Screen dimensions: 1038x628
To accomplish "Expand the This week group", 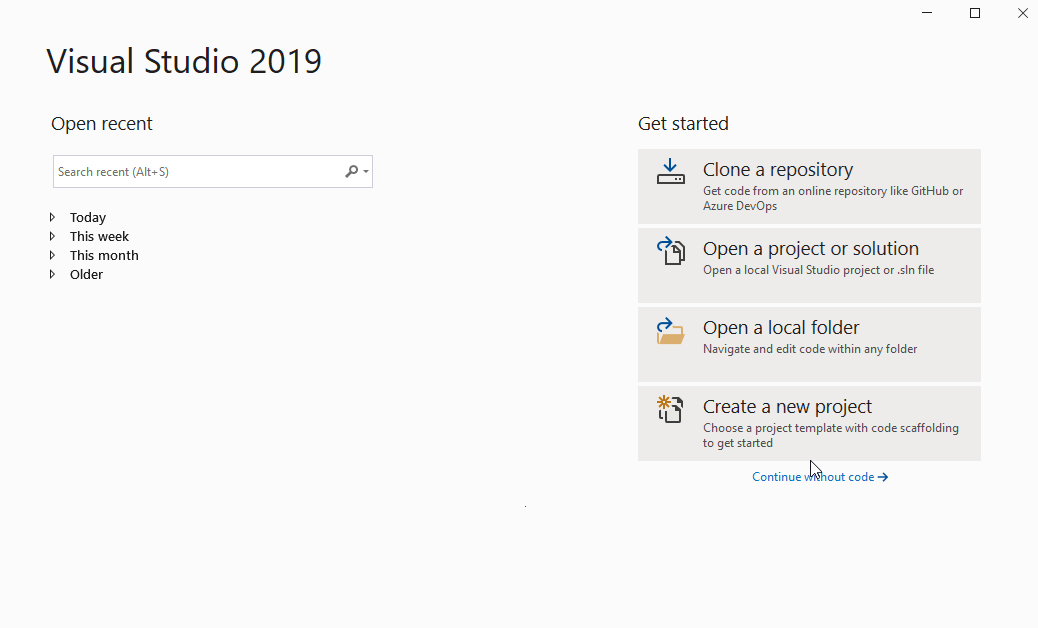I will (x=53, y=236).
